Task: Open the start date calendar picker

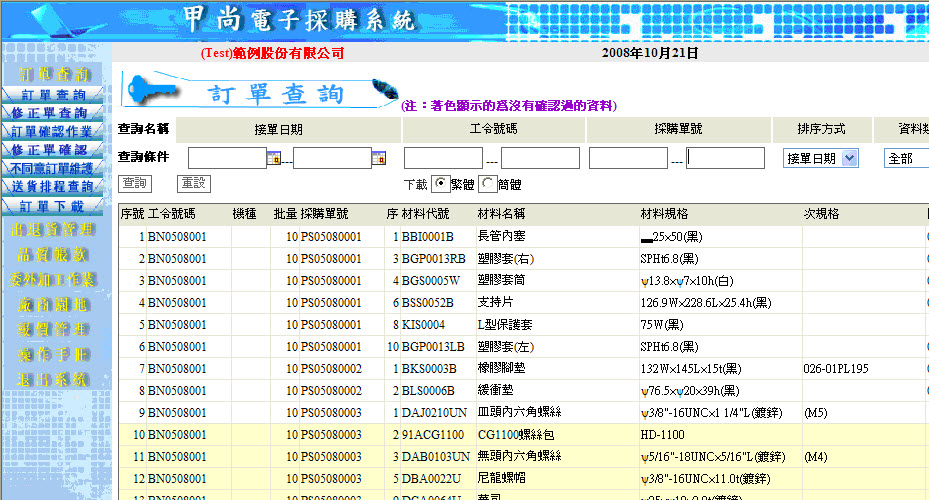Action: (274, 158)
